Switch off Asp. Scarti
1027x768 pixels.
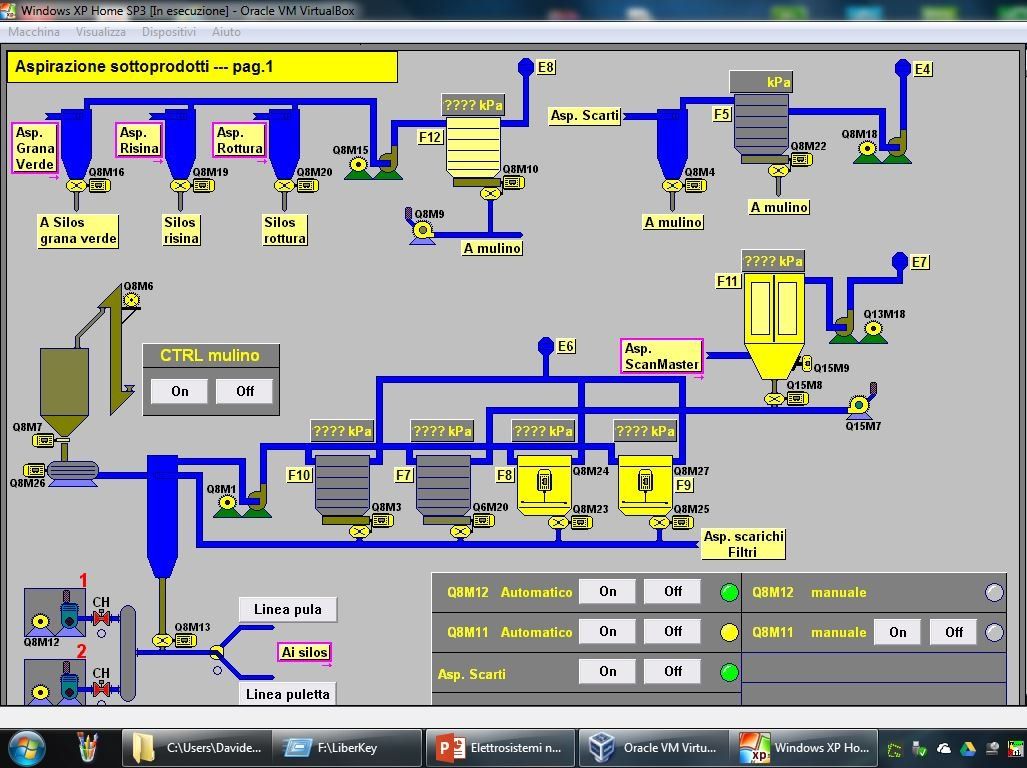(673, 672)
